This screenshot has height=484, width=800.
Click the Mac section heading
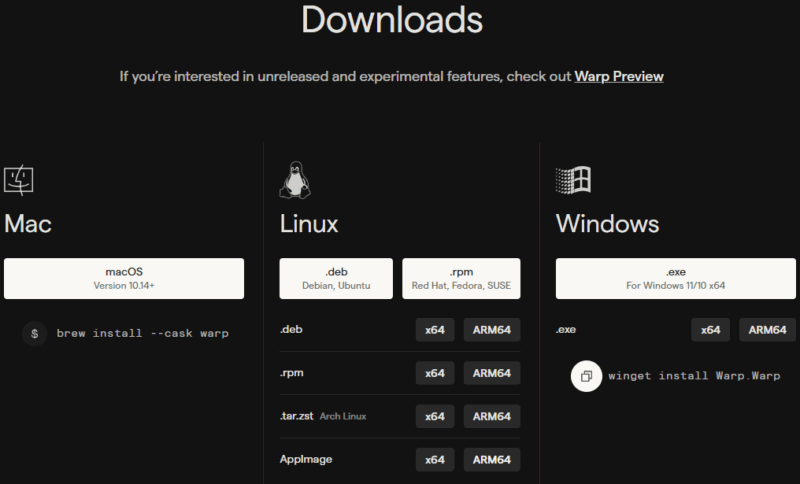coord(28,224)
